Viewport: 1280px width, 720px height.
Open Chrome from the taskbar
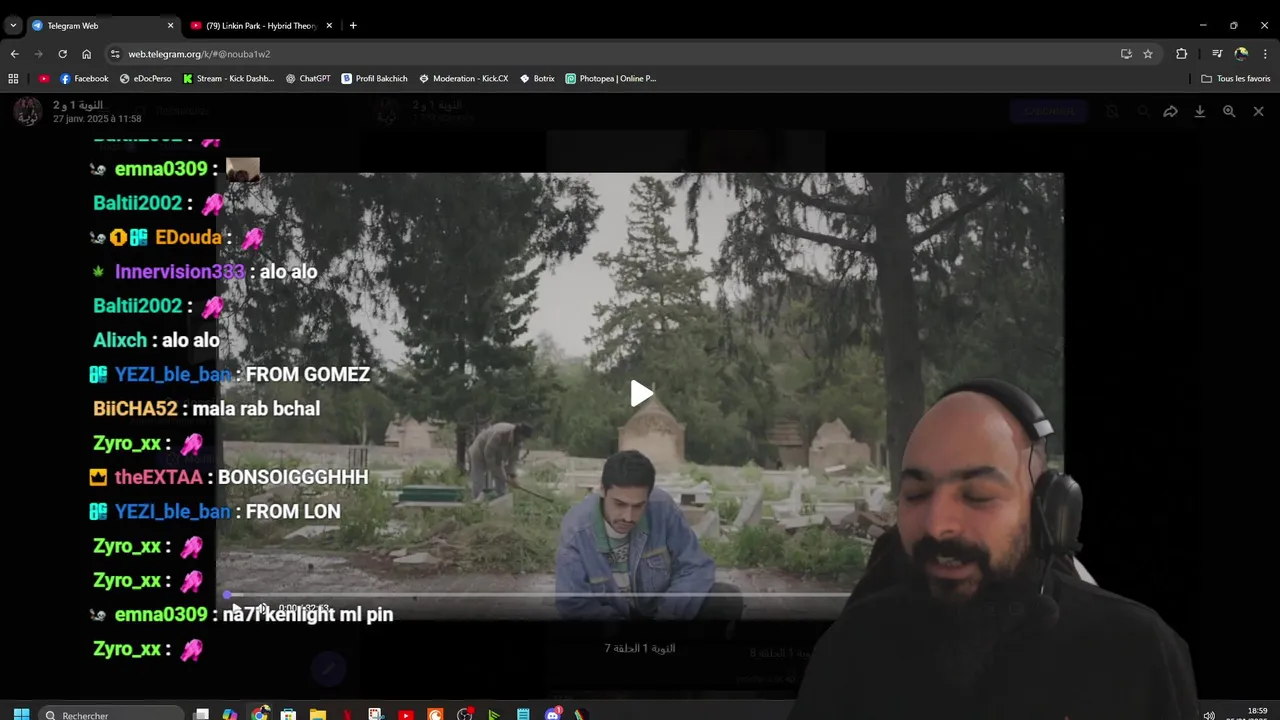(260, 714)
